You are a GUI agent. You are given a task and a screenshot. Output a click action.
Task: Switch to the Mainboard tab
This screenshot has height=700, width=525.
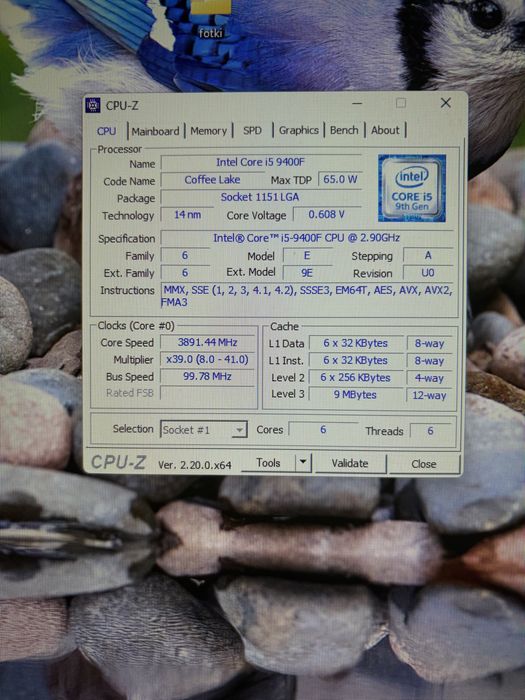[x=155, y=131]
